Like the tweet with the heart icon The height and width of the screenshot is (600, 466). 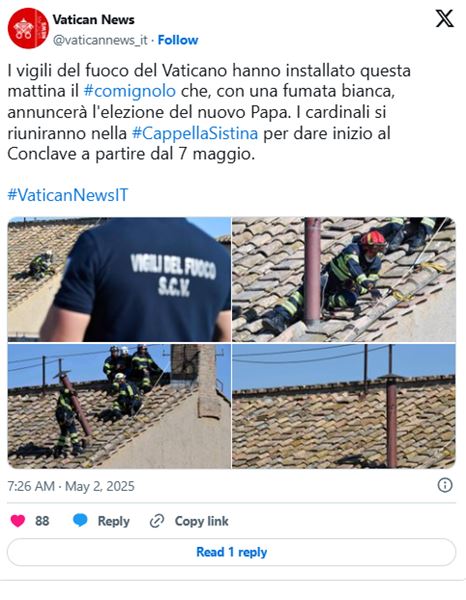[18, 521]
